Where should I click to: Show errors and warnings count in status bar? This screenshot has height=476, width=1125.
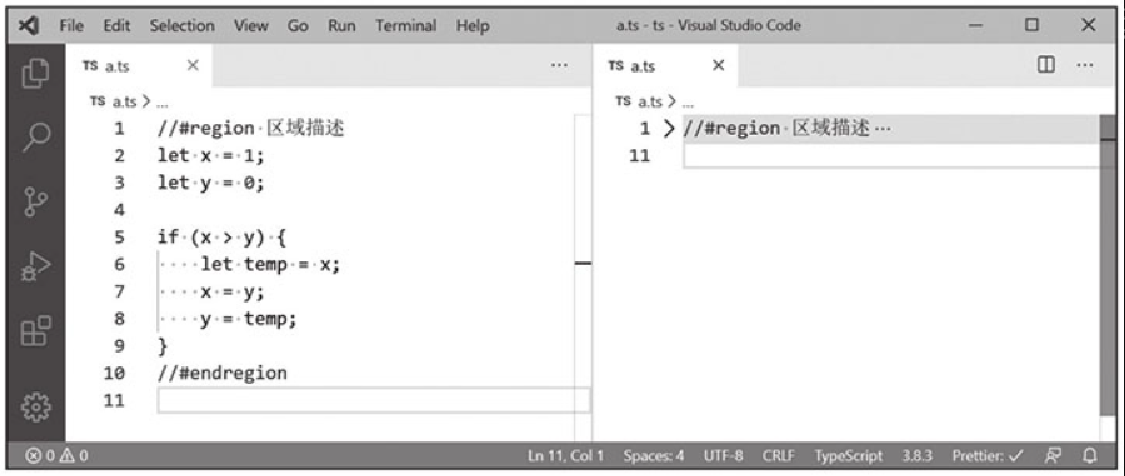[x=57, y=455]
